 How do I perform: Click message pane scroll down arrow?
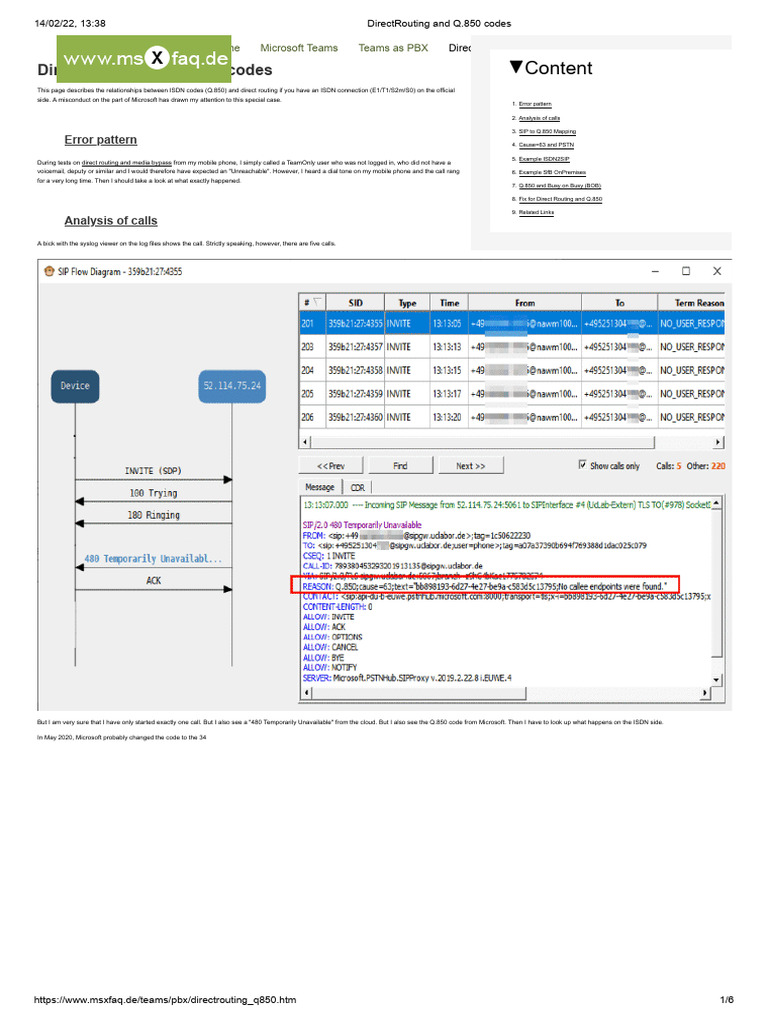[716, 680]
